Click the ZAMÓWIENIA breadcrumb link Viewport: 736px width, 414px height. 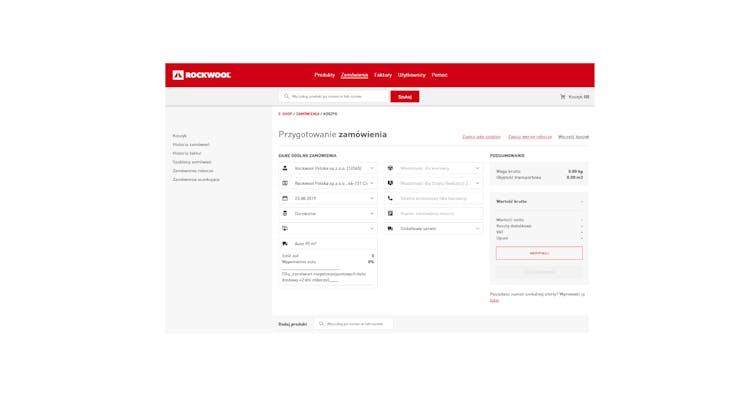(x=307, y=114)
